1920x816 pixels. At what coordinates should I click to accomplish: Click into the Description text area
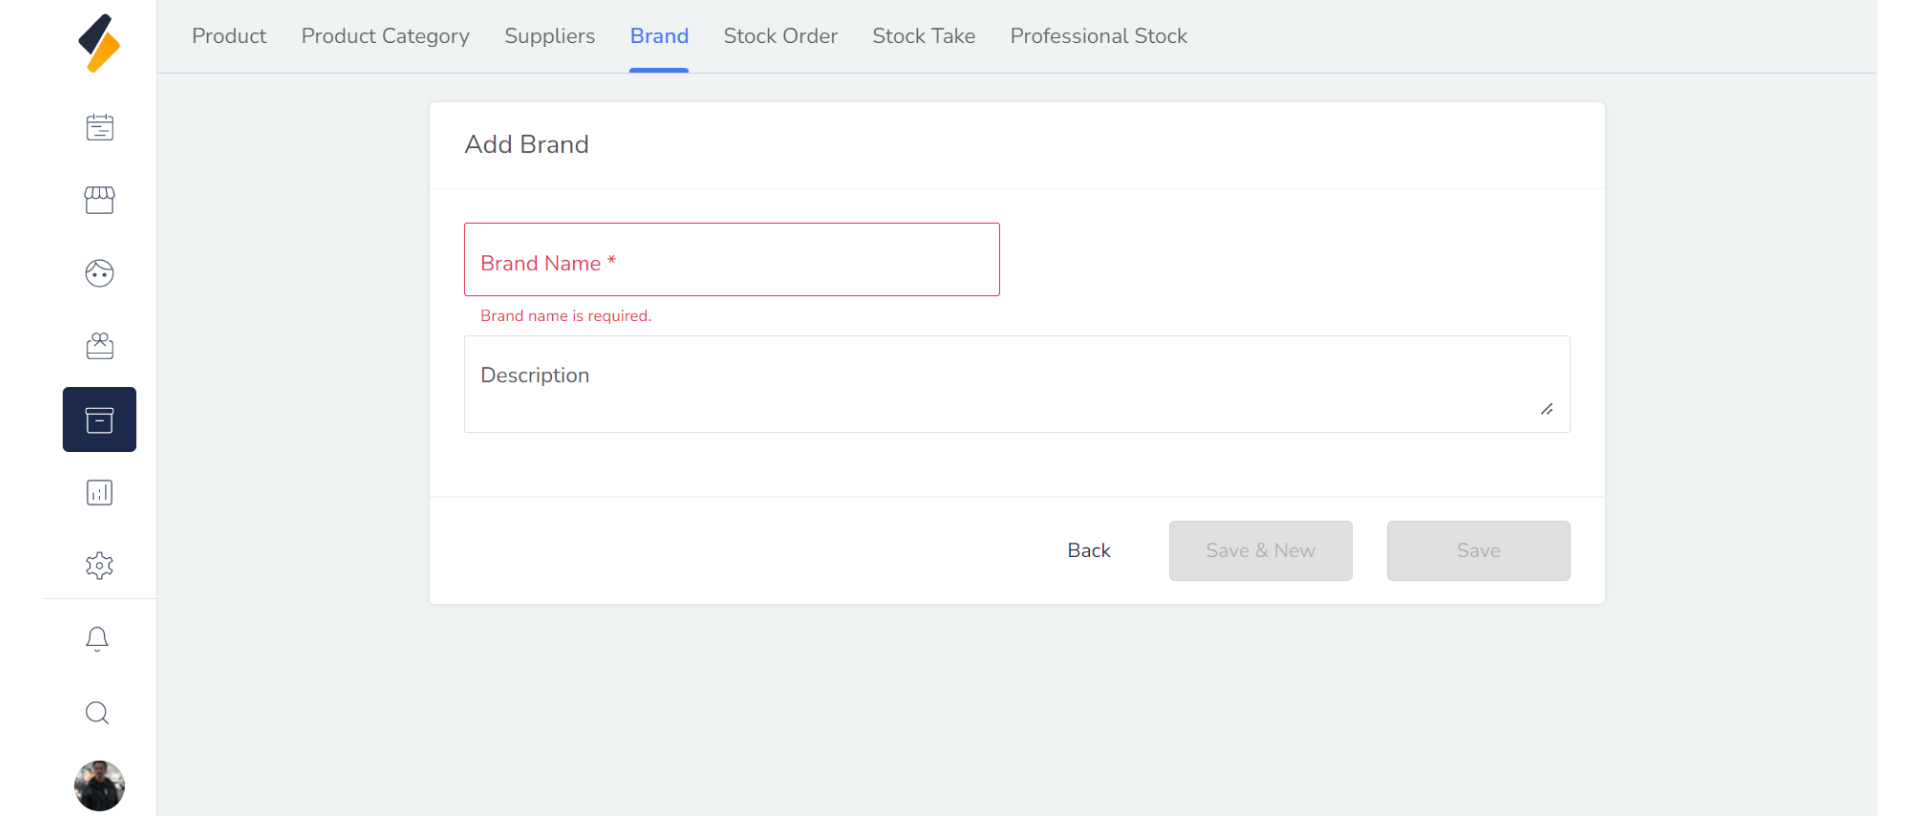pyautogui.click(x=1016, y=384)
